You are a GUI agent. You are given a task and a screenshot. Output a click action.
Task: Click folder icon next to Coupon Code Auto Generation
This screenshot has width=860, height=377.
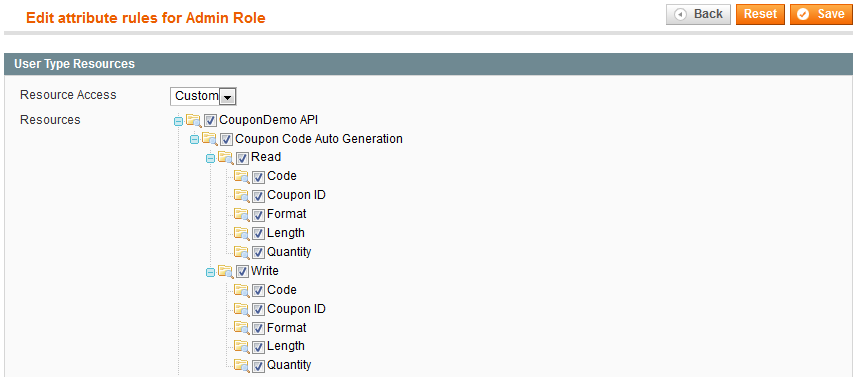click(x=210, y=139)
